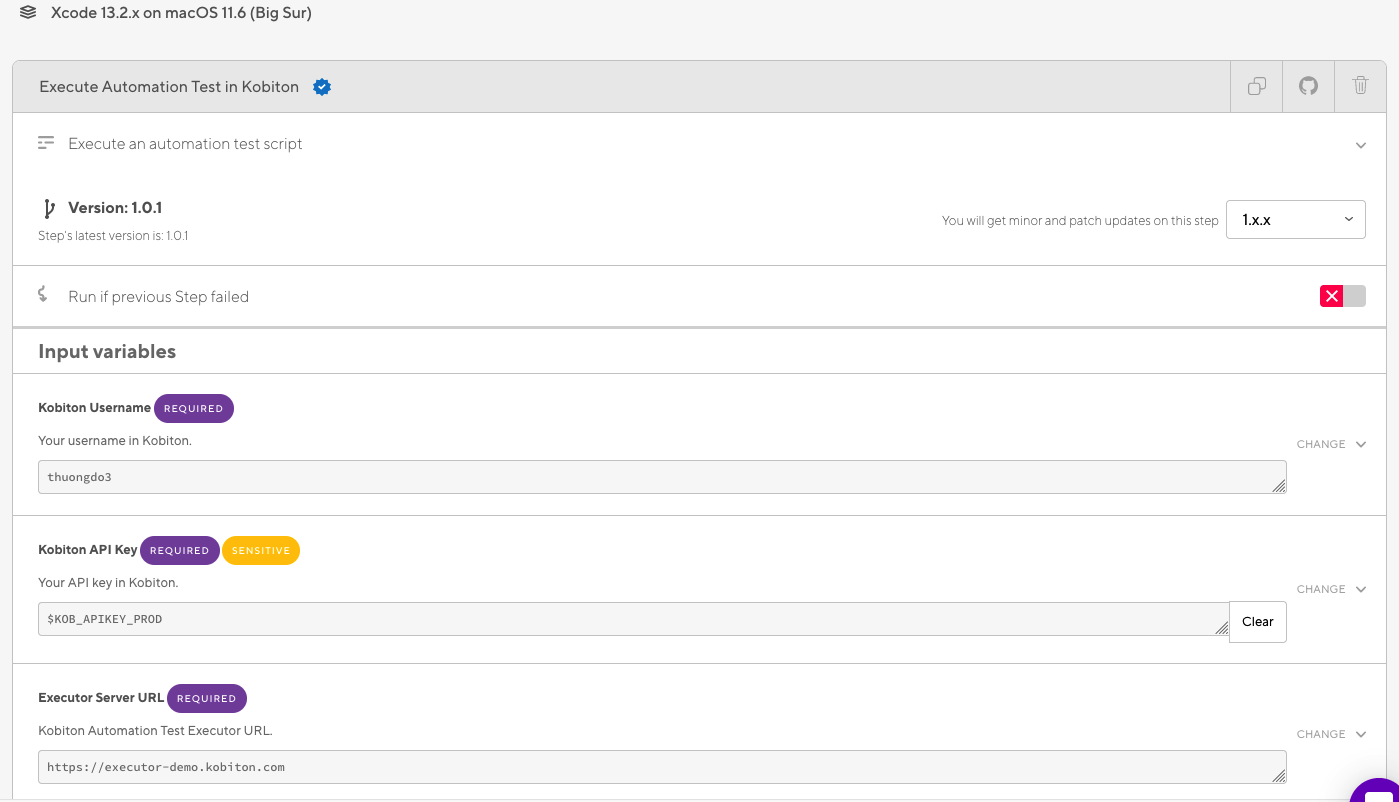Click the stack layers icon beside Xcode version
This screenshot has height=802, width=1399.
(28, 14)
